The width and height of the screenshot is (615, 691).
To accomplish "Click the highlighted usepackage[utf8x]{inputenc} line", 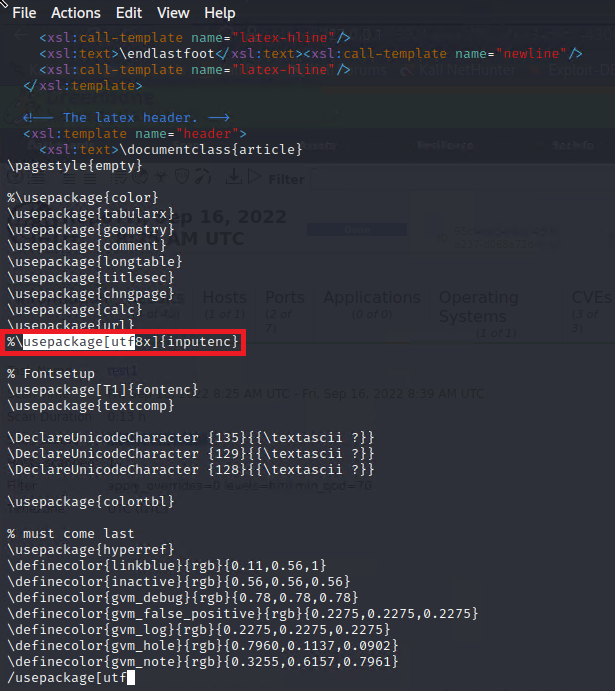I will (x=123, y=342).
